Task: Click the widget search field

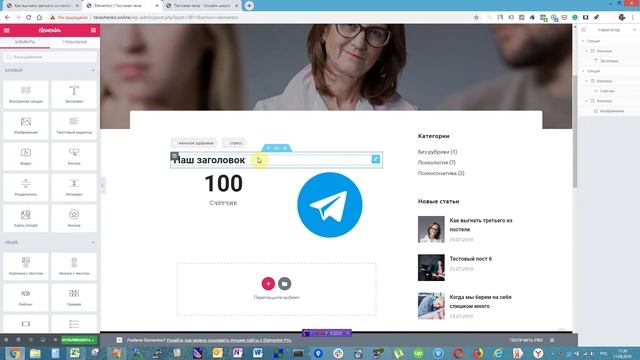Action: click(x=50, y=57)
